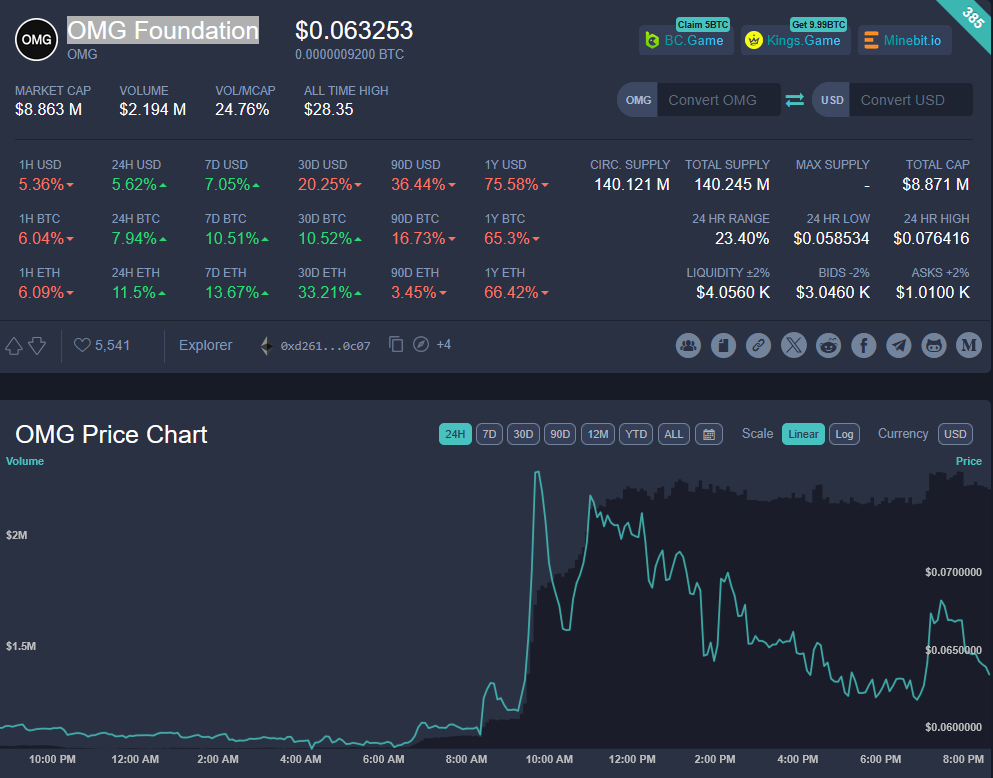Switch chart scale to Linear
Image resolution: width=993 pixels, height=778 pixels.
[803, 434]
